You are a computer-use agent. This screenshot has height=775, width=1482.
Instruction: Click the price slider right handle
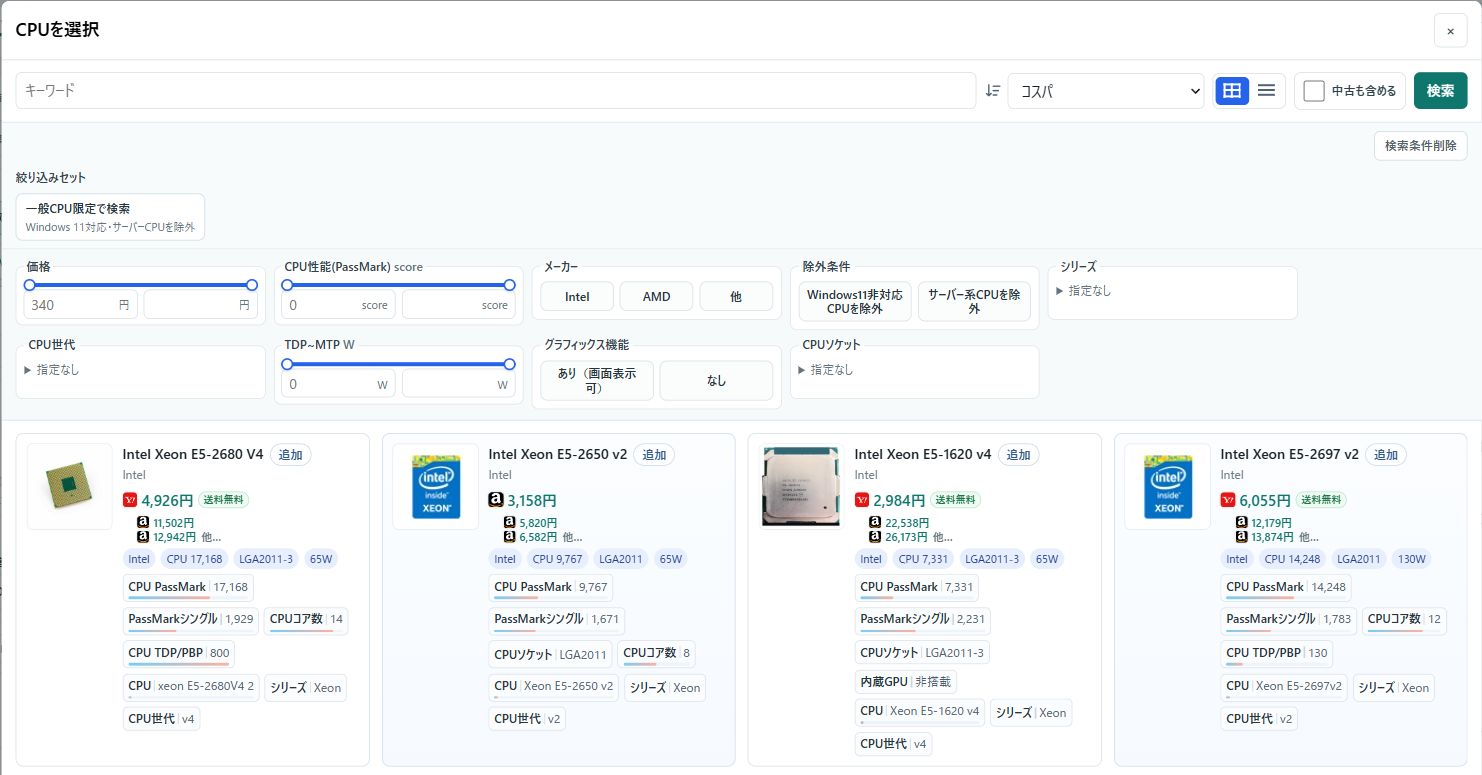251,285
